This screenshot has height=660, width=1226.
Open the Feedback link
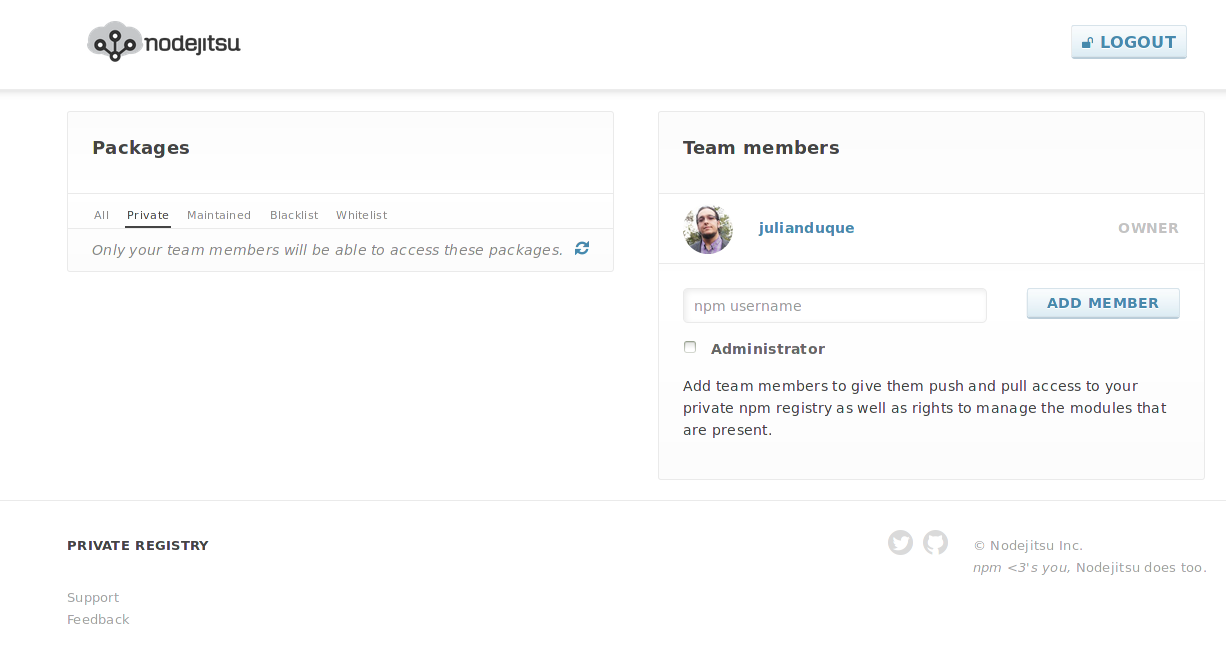[98, 619]
